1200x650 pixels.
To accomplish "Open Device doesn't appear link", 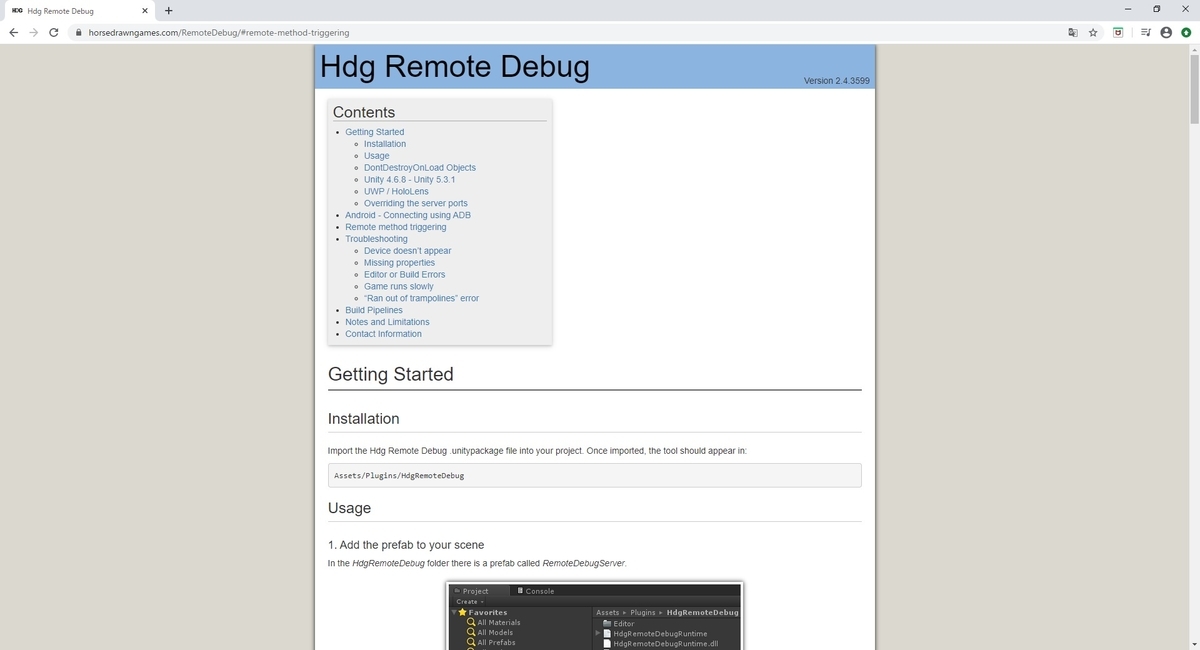I will coord(407,251).
